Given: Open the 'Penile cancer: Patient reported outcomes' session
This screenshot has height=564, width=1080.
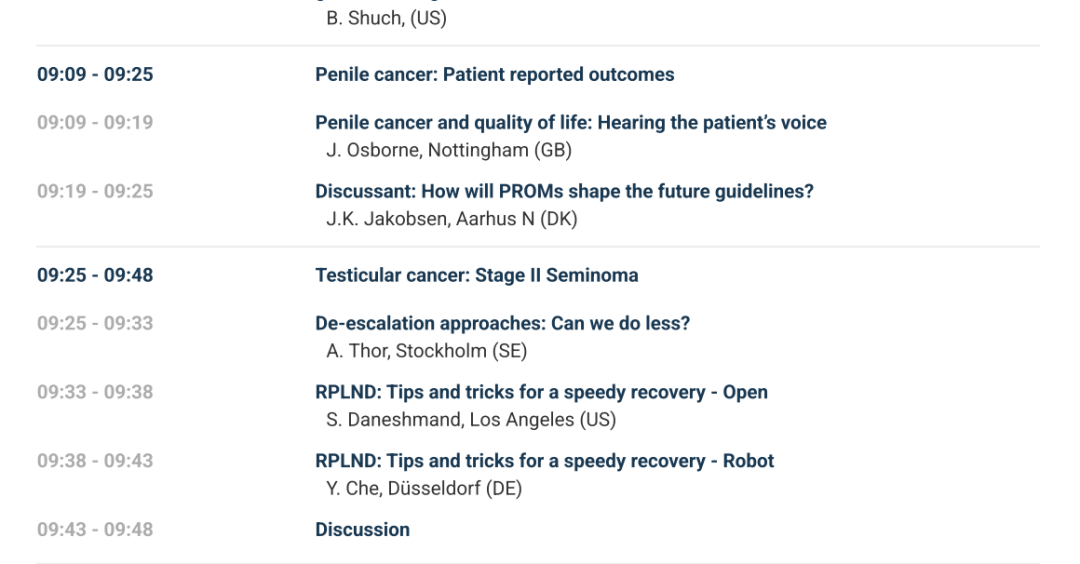Looking at the screenshot, I should pos(494,75).
